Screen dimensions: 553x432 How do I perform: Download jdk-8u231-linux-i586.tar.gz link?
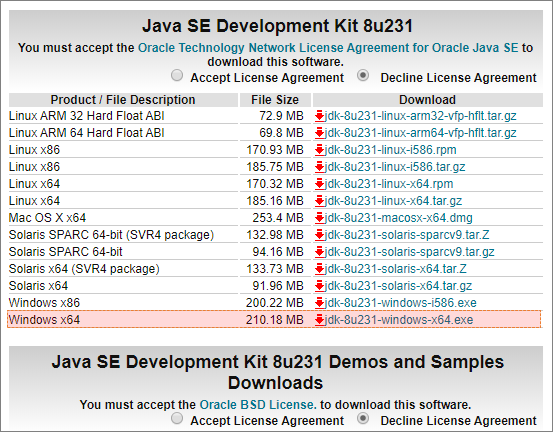[395, 166]
